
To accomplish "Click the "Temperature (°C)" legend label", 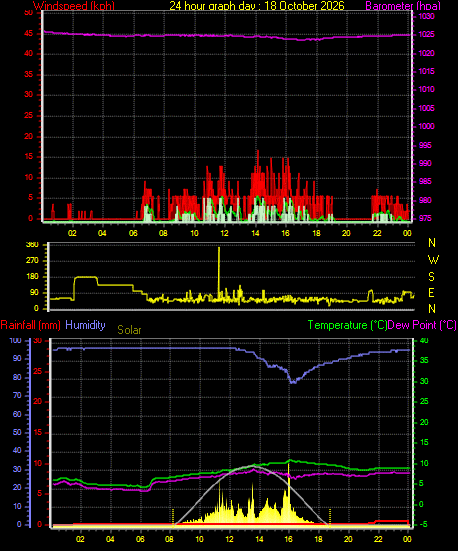I will (x=347, y=325).
